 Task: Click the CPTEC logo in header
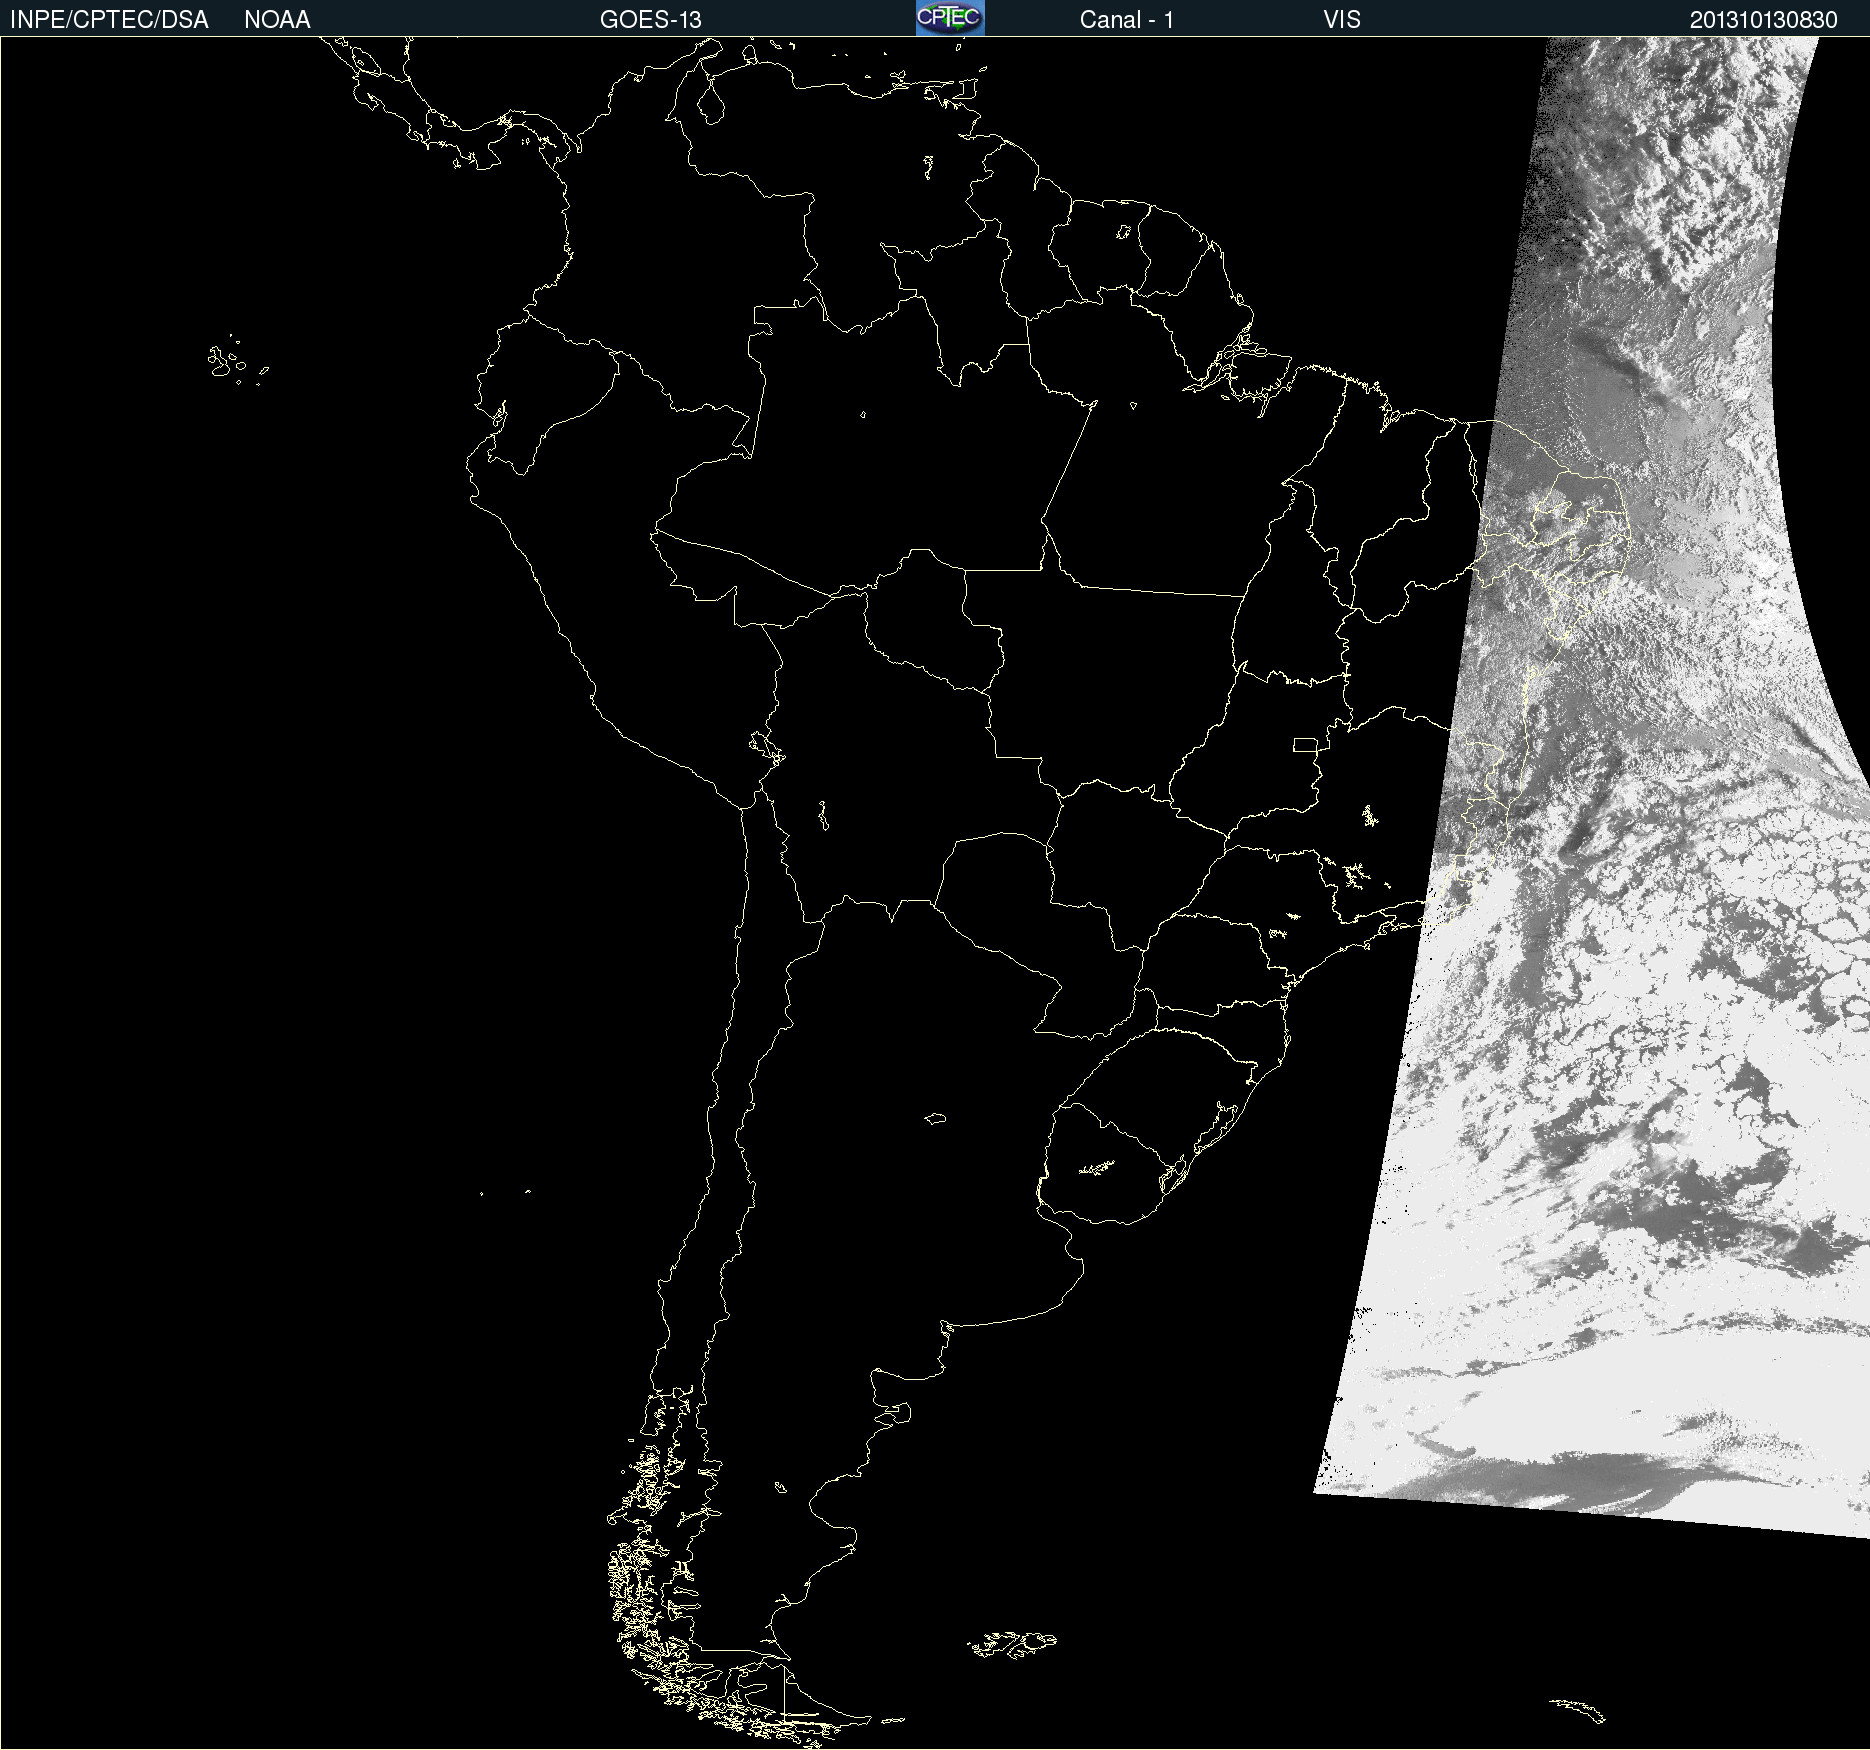(x=950, y=18)
